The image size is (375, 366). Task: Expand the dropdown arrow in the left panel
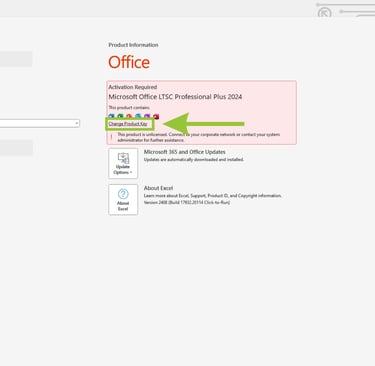[77, 123]
